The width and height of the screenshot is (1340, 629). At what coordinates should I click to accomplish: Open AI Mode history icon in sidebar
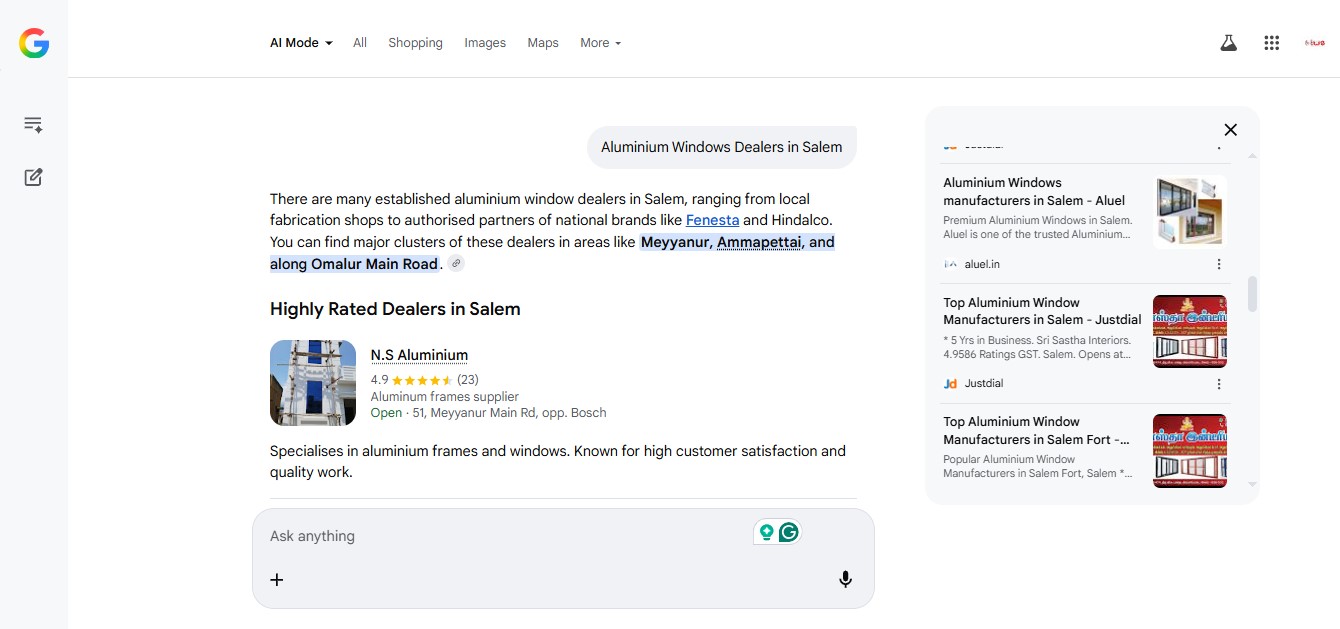tap(33, 125)
